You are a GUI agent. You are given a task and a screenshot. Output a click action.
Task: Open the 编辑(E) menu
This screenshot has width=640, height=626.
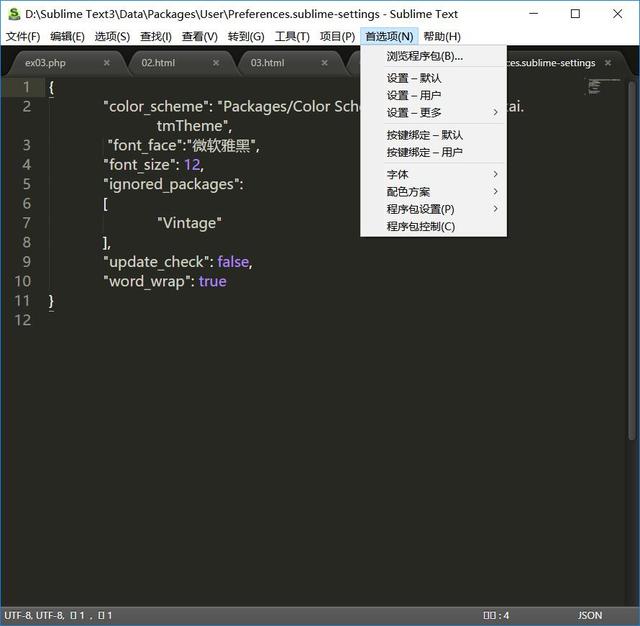point(67,37)
